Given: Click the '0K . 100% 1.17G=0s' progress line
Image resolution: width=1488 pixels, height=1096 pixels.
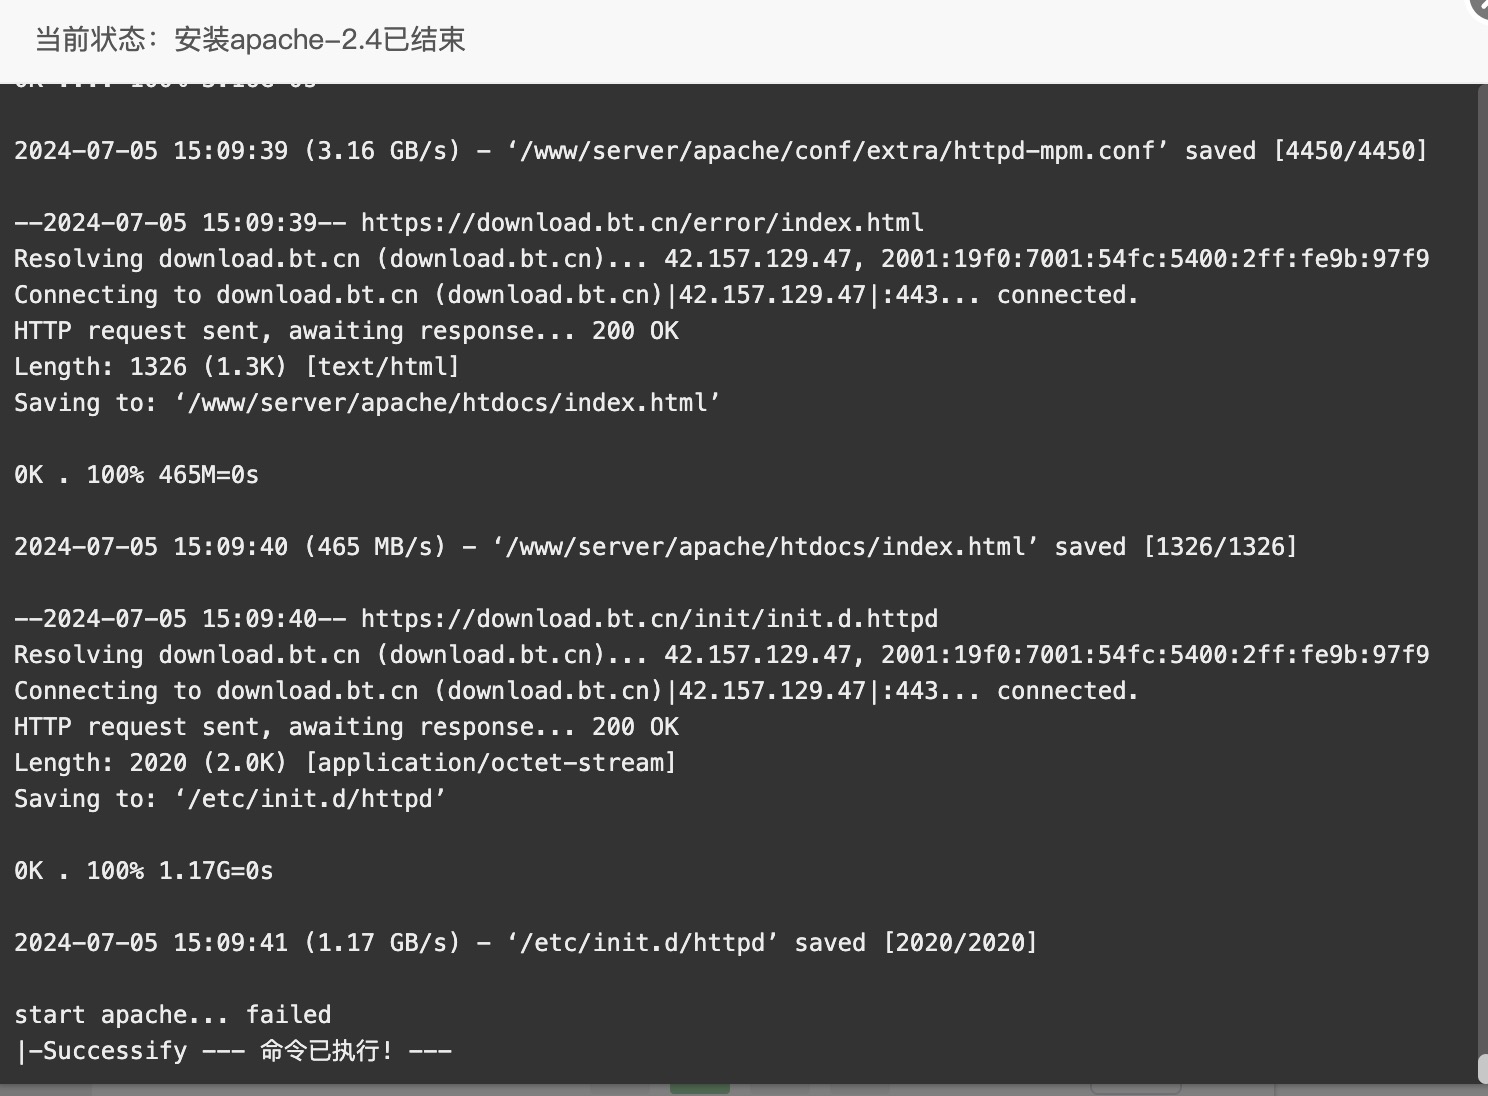Looking at the screenshot, I should 143,871.
